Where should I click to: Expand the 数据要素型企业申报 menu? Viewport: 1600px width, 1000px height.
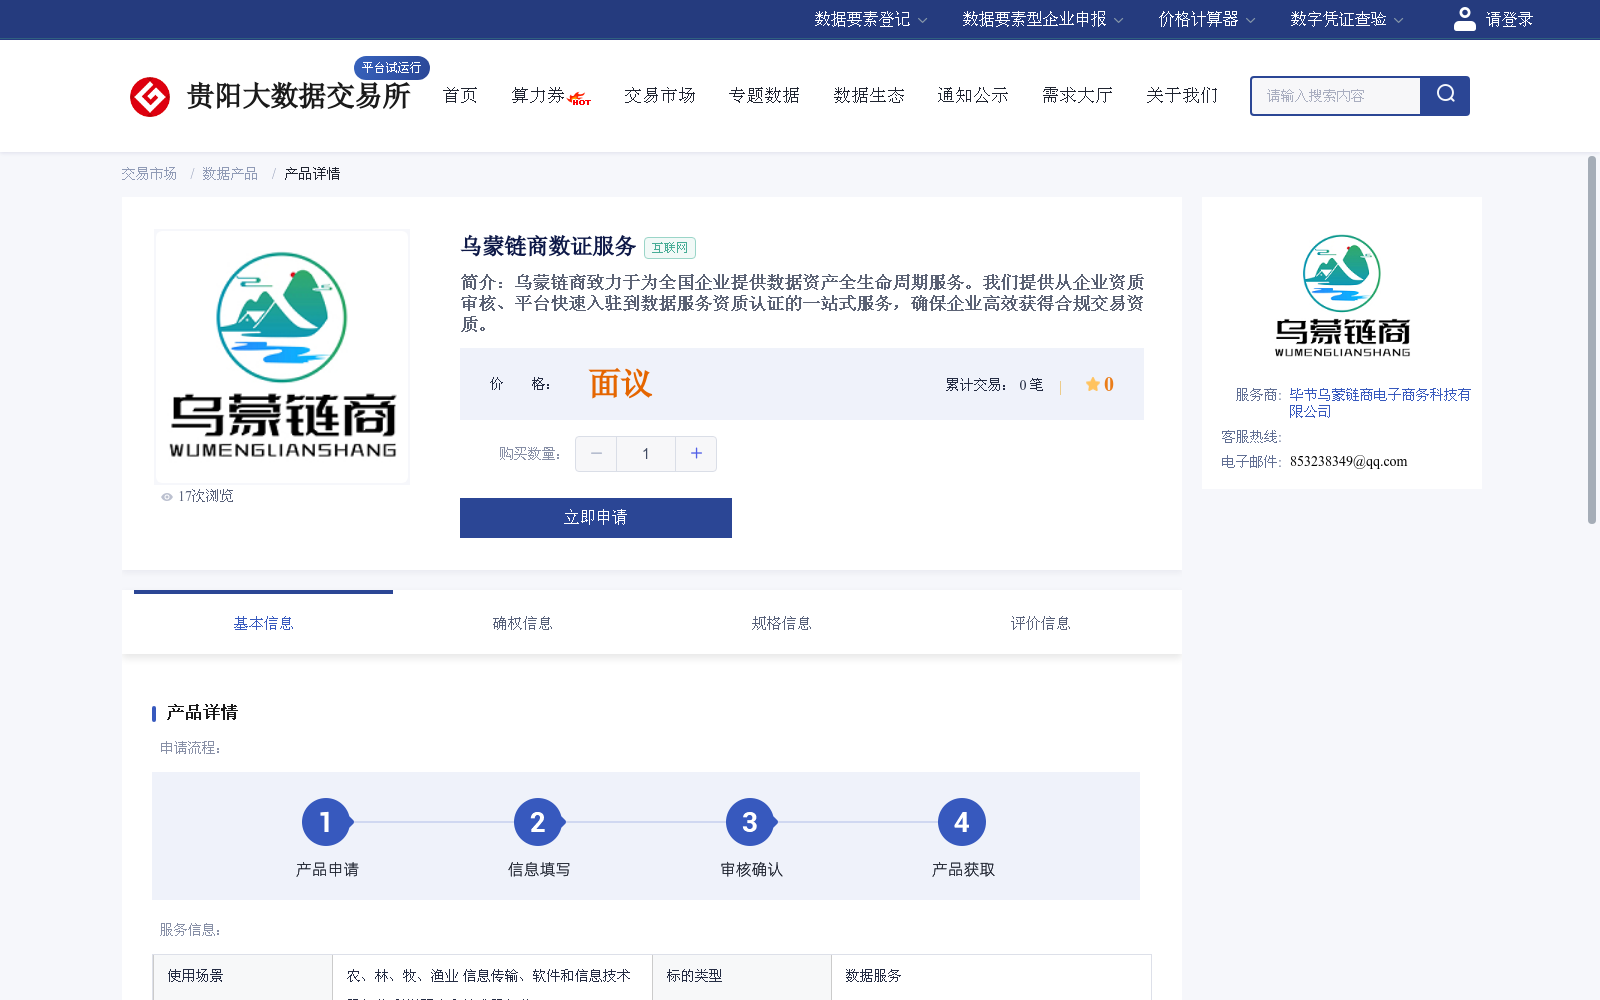click(1043, 19)
